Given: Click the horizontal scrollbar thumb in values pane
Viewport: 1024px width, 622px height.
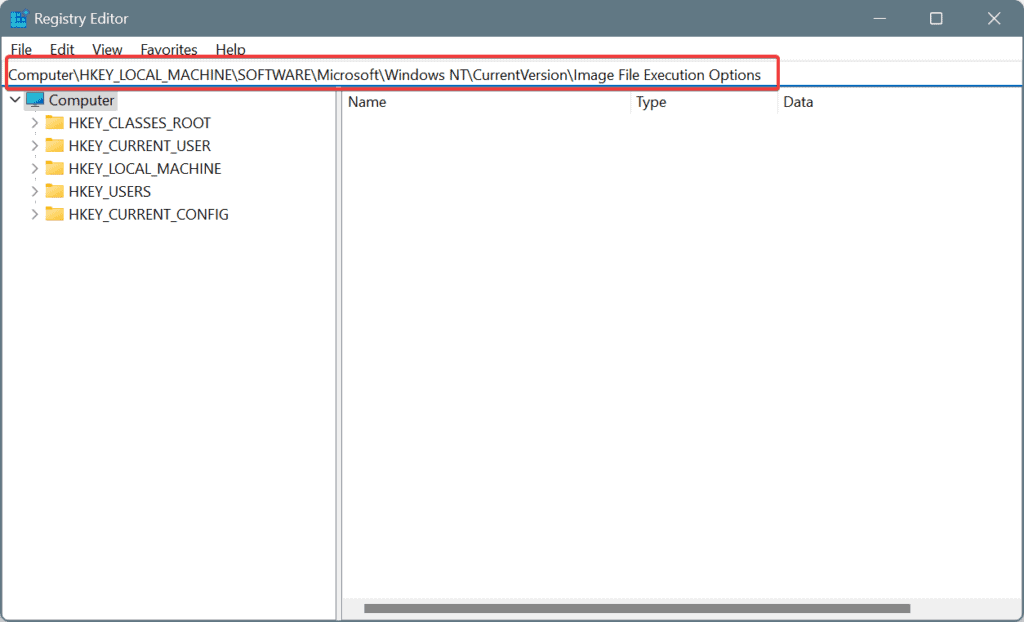Looking at the screenshot, I should click(x=637, y=608).
